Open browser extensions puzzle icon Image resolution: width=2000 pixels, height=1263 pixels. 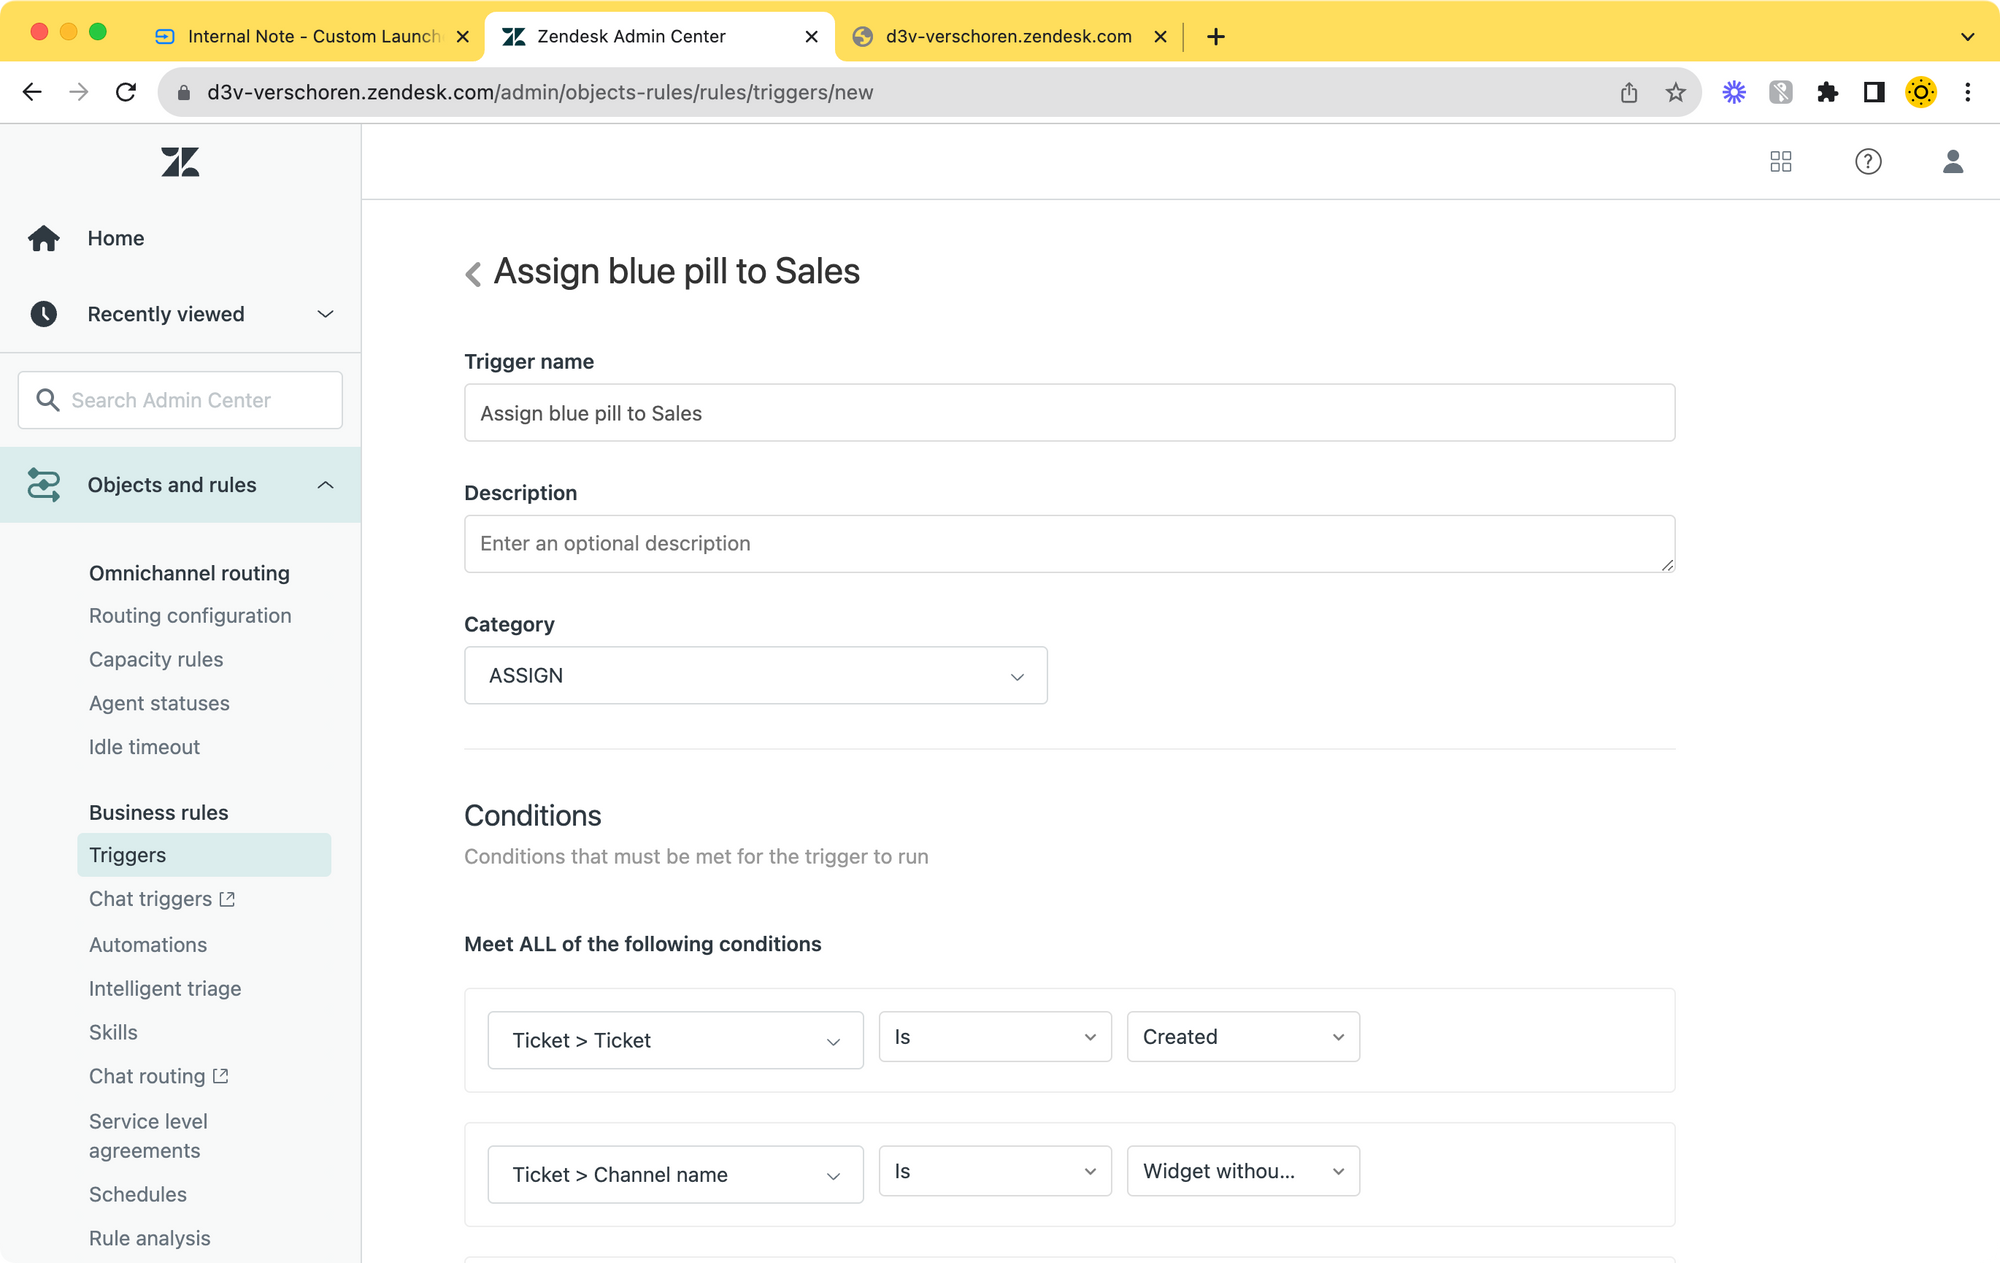[1827, 93]
